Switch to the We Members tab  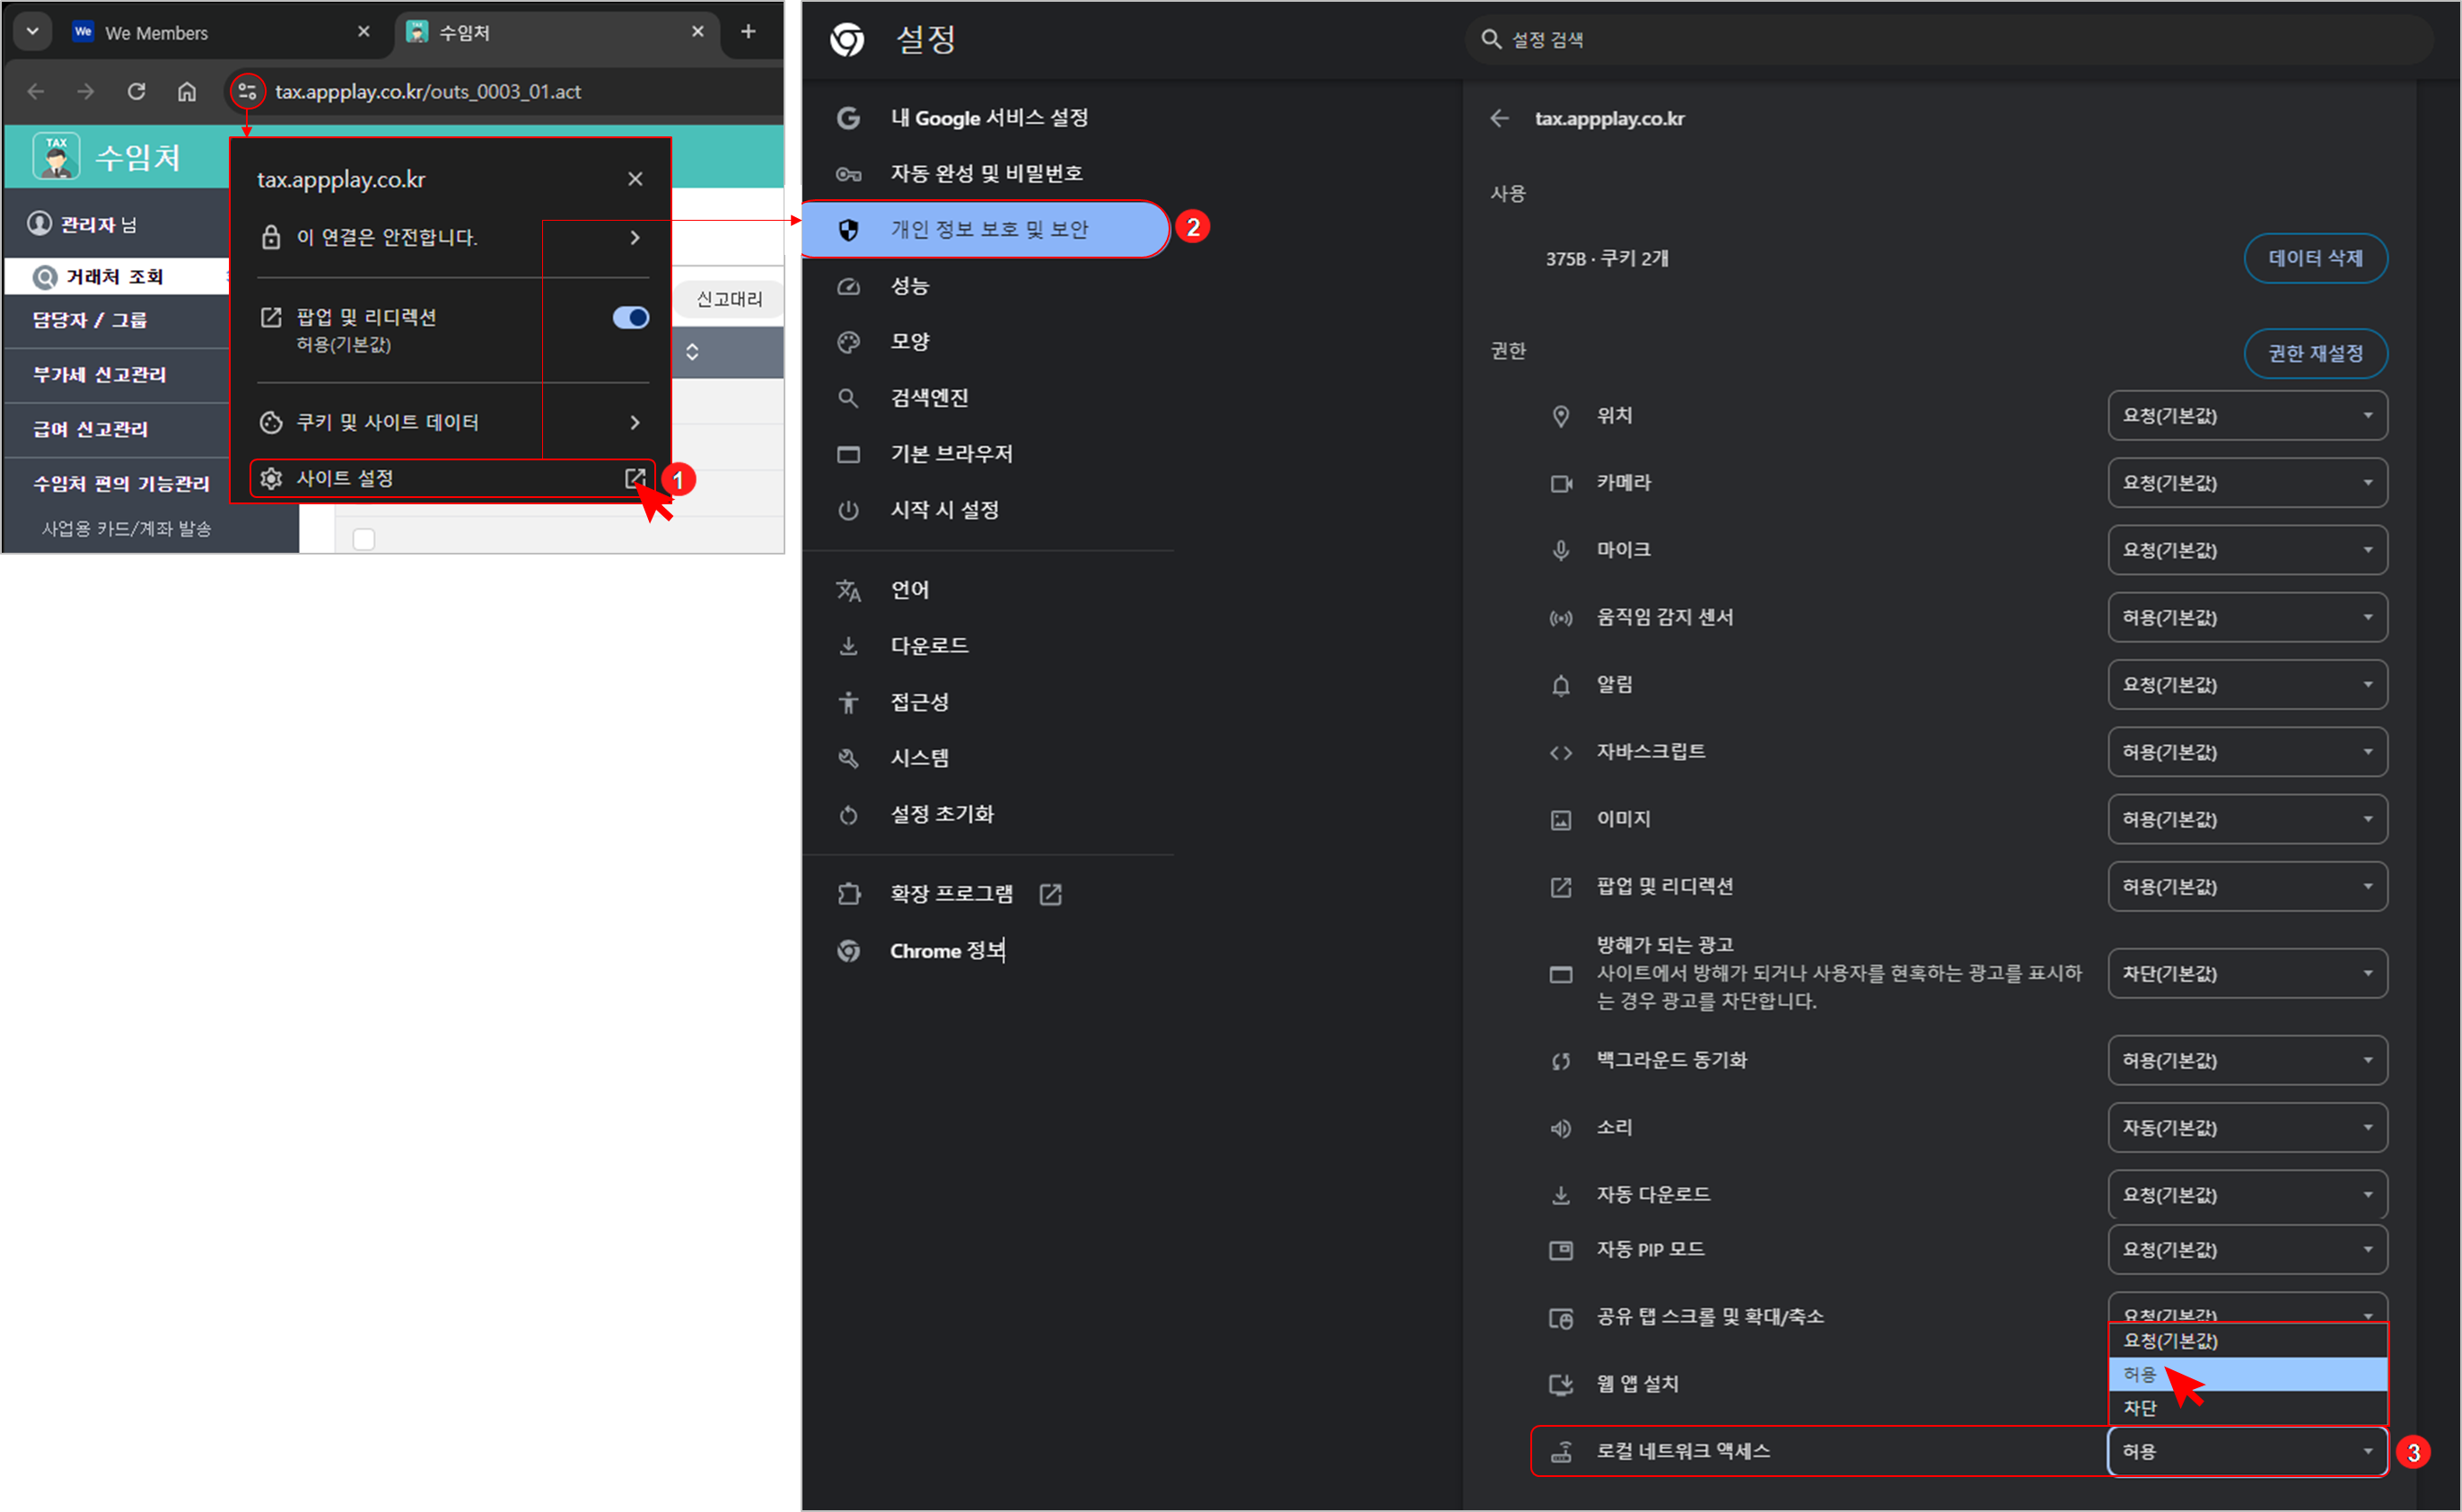click(x=157, y=33)
